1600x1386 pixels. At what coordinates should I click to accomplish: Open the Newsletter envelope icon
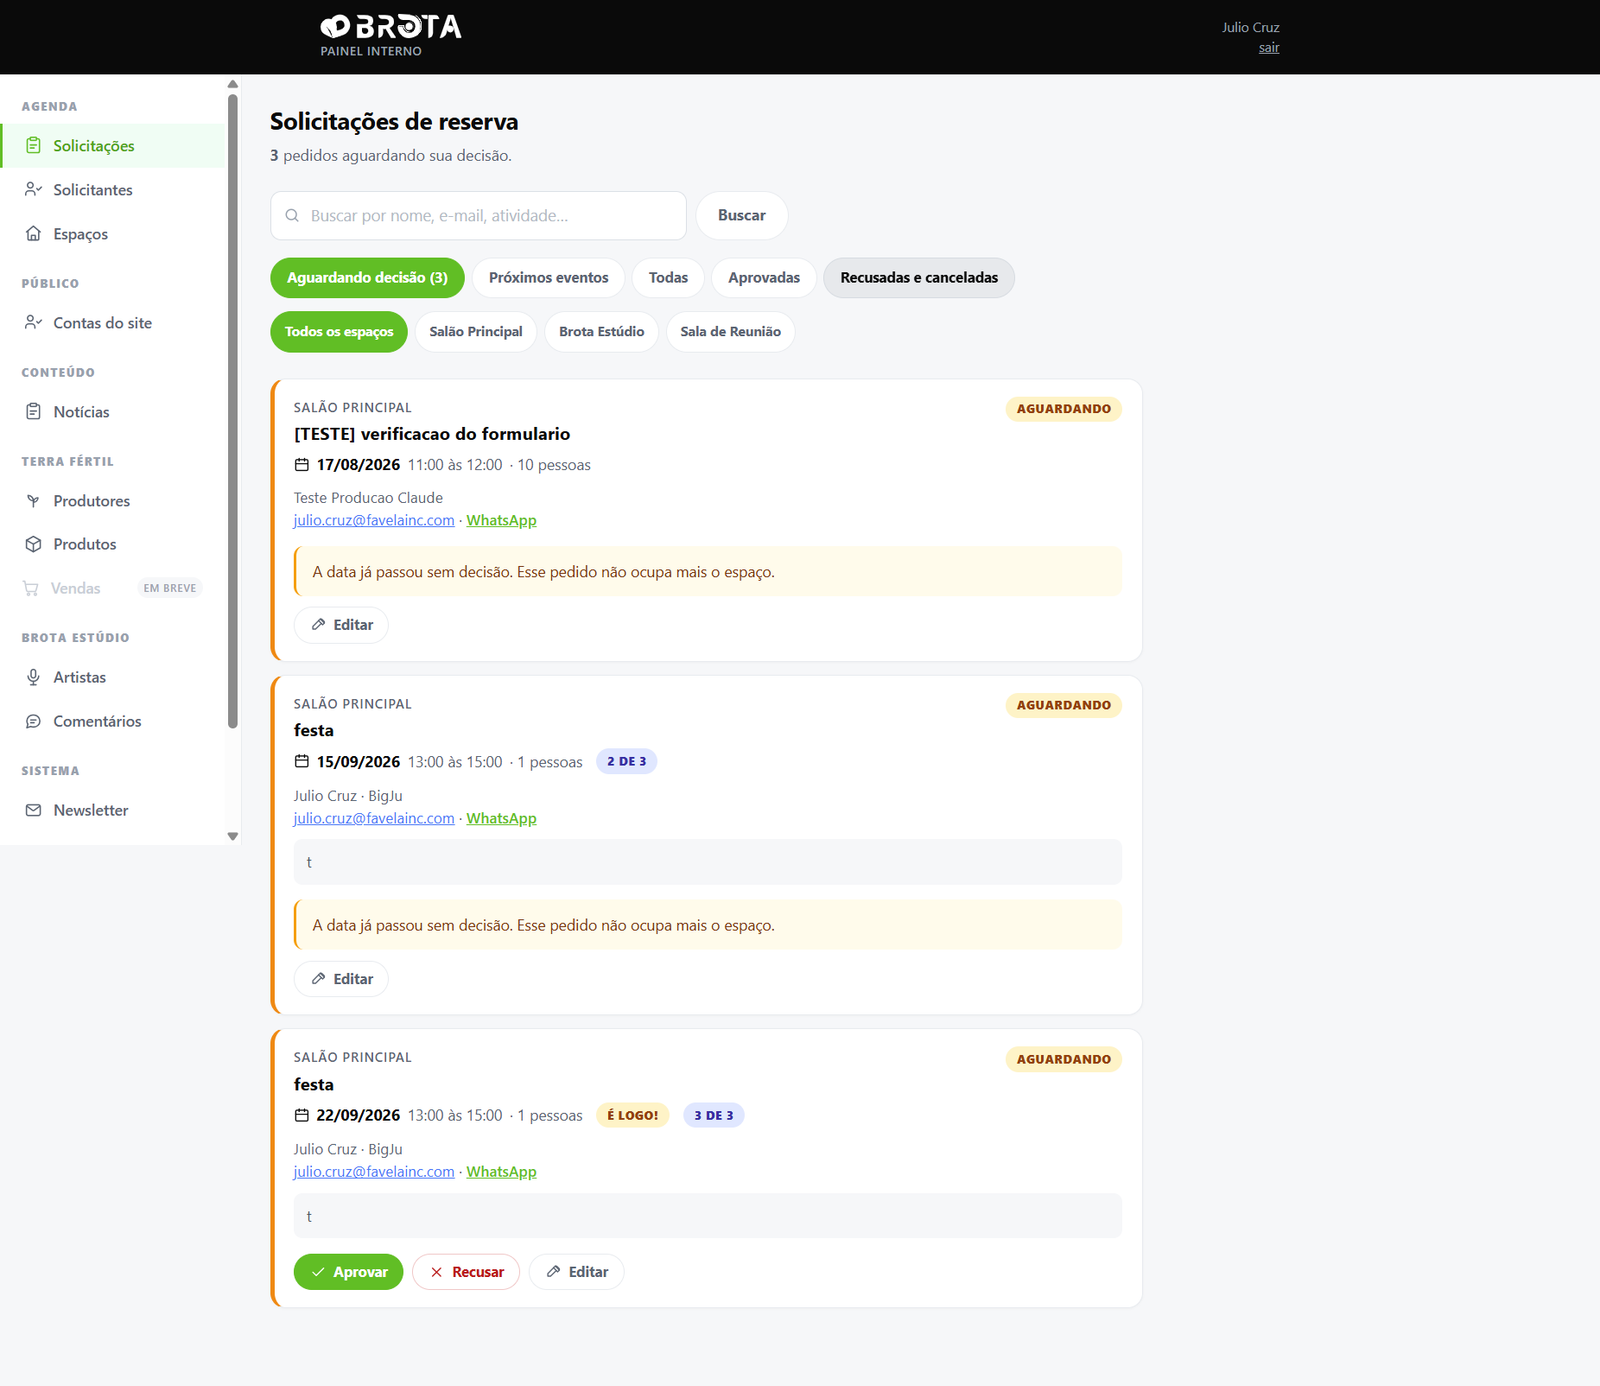click(x=33, y=810)
